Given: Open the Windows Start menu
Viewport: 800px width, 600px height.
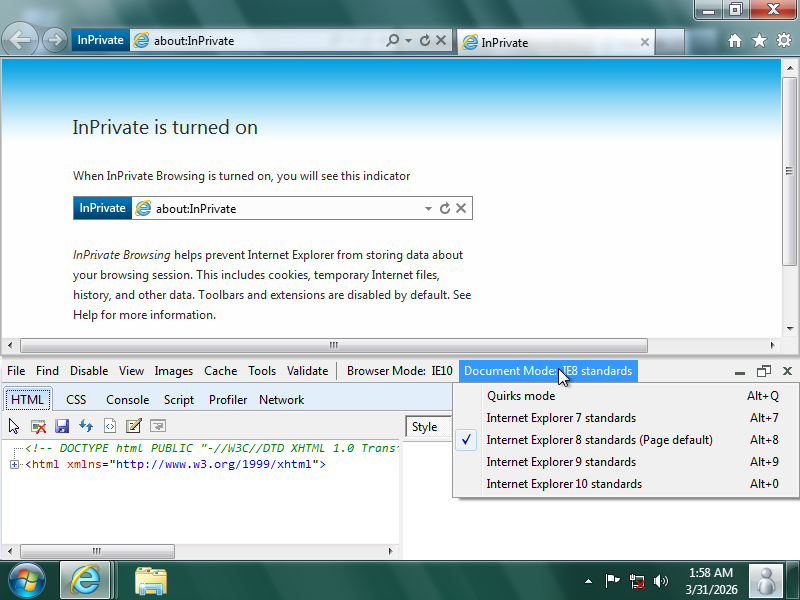Looking at the screenshot, I should 27,581.
